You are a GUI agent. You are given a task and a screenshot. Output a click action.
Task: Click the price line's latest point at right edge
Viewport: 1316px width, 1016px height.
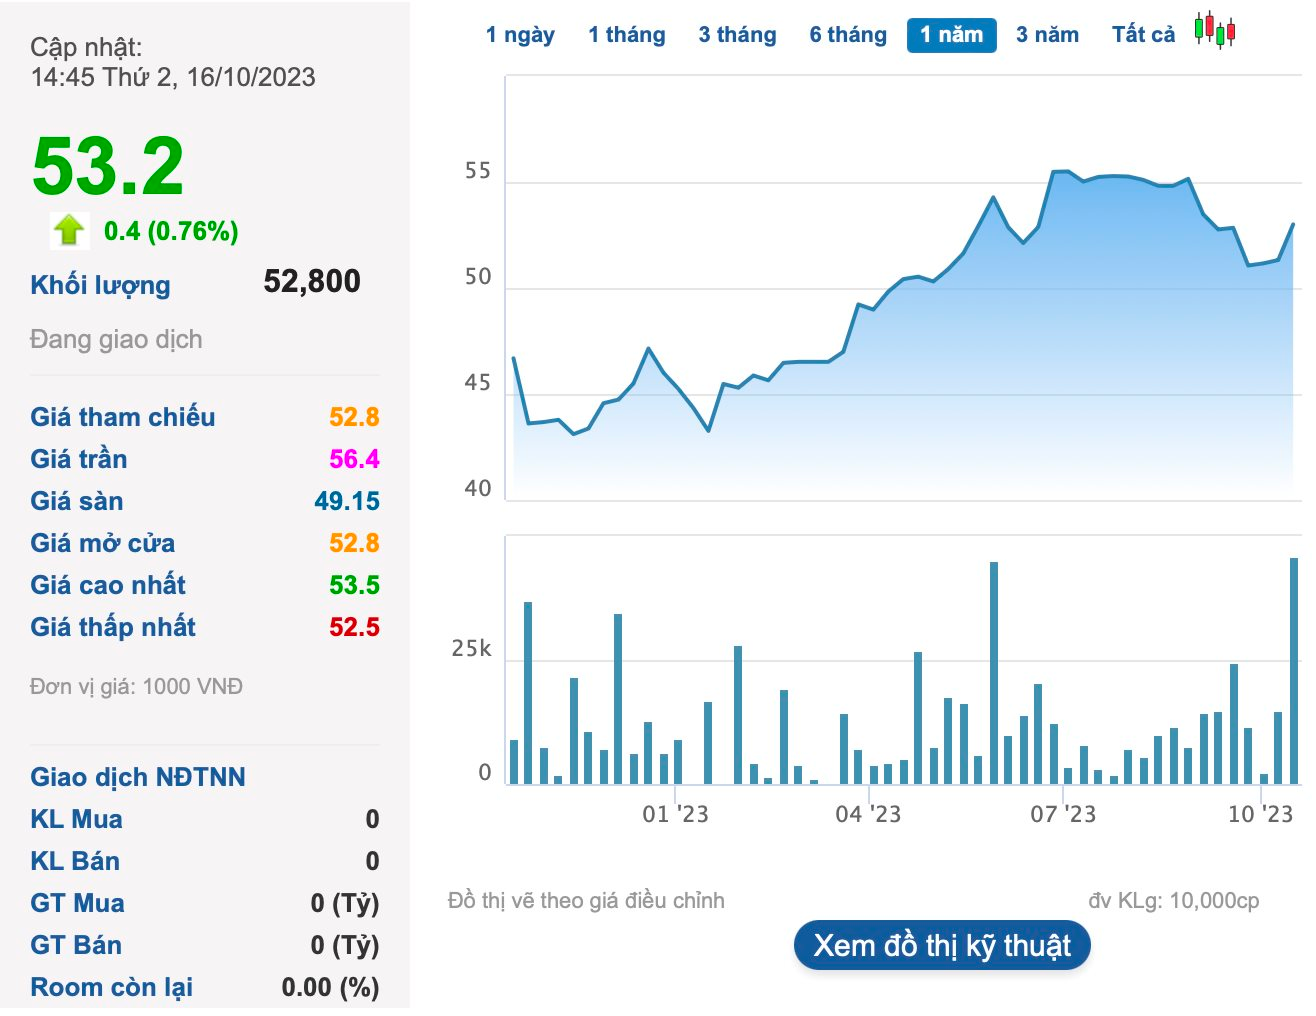pyautogui.click(x=1293, y=225)
